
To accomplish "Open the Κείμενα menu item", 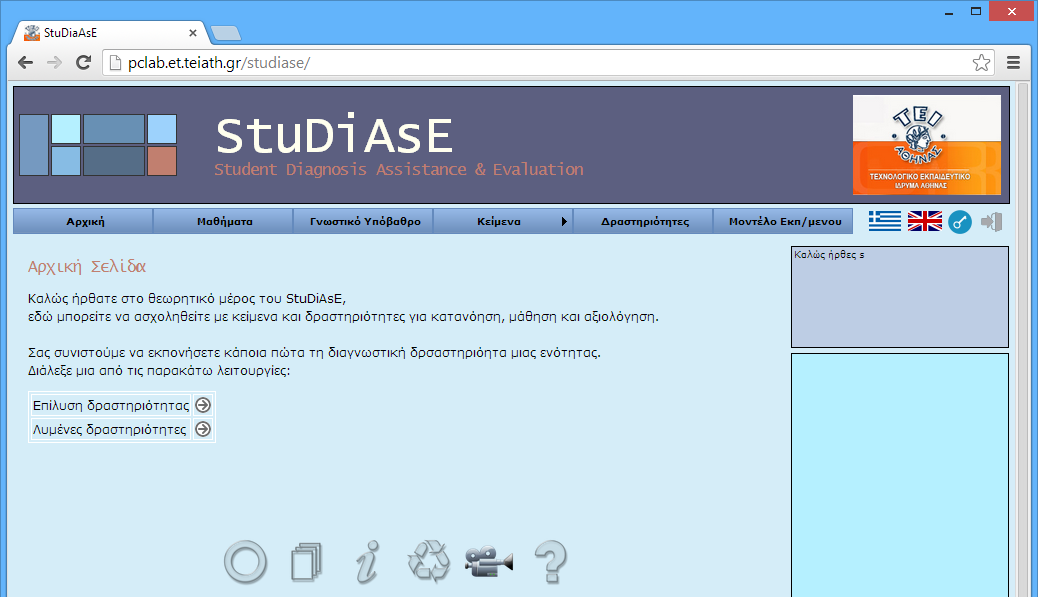I will point(503,222).
